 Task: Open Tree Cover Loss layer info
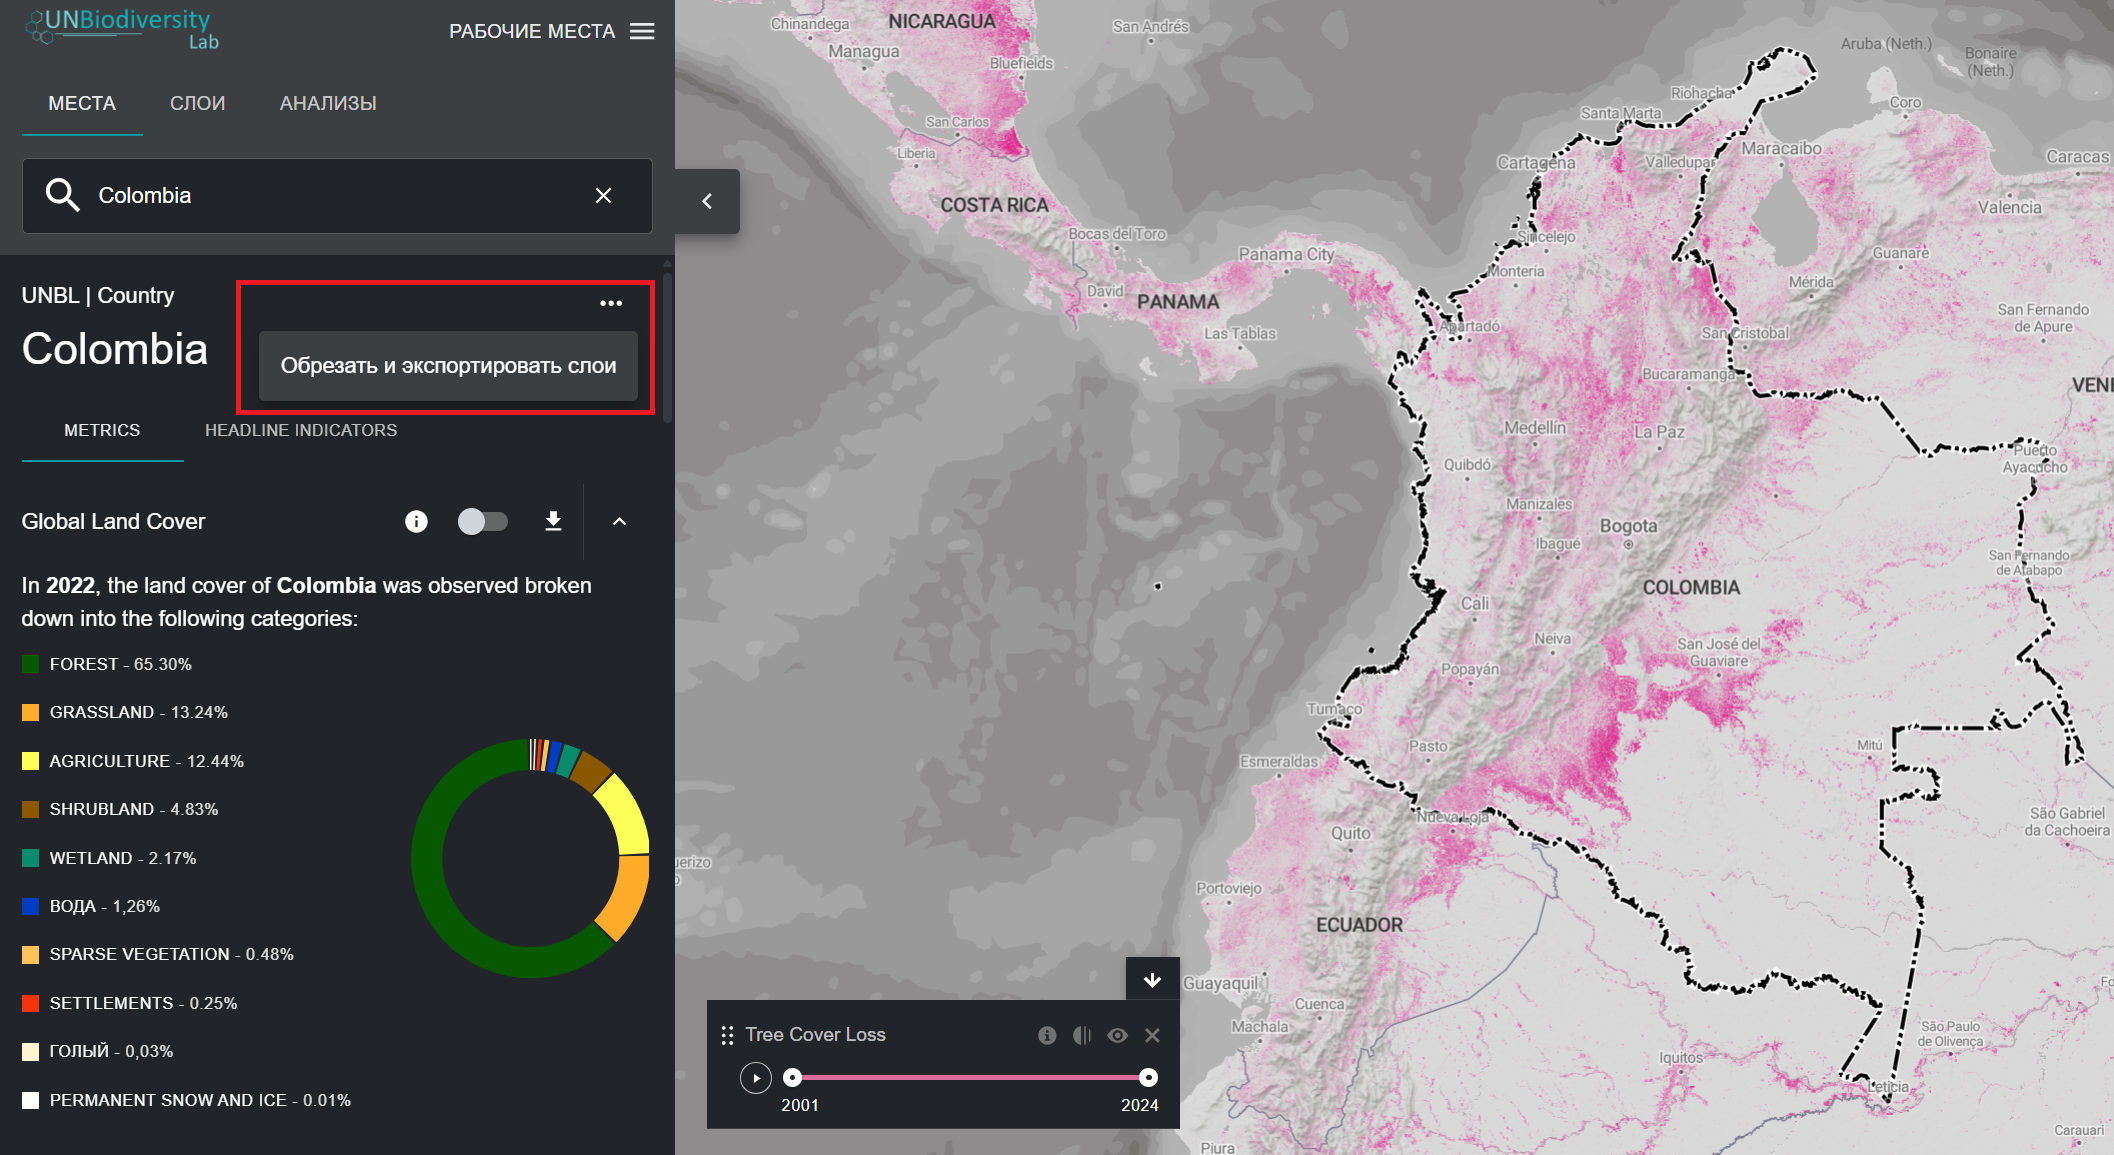1047,1035
